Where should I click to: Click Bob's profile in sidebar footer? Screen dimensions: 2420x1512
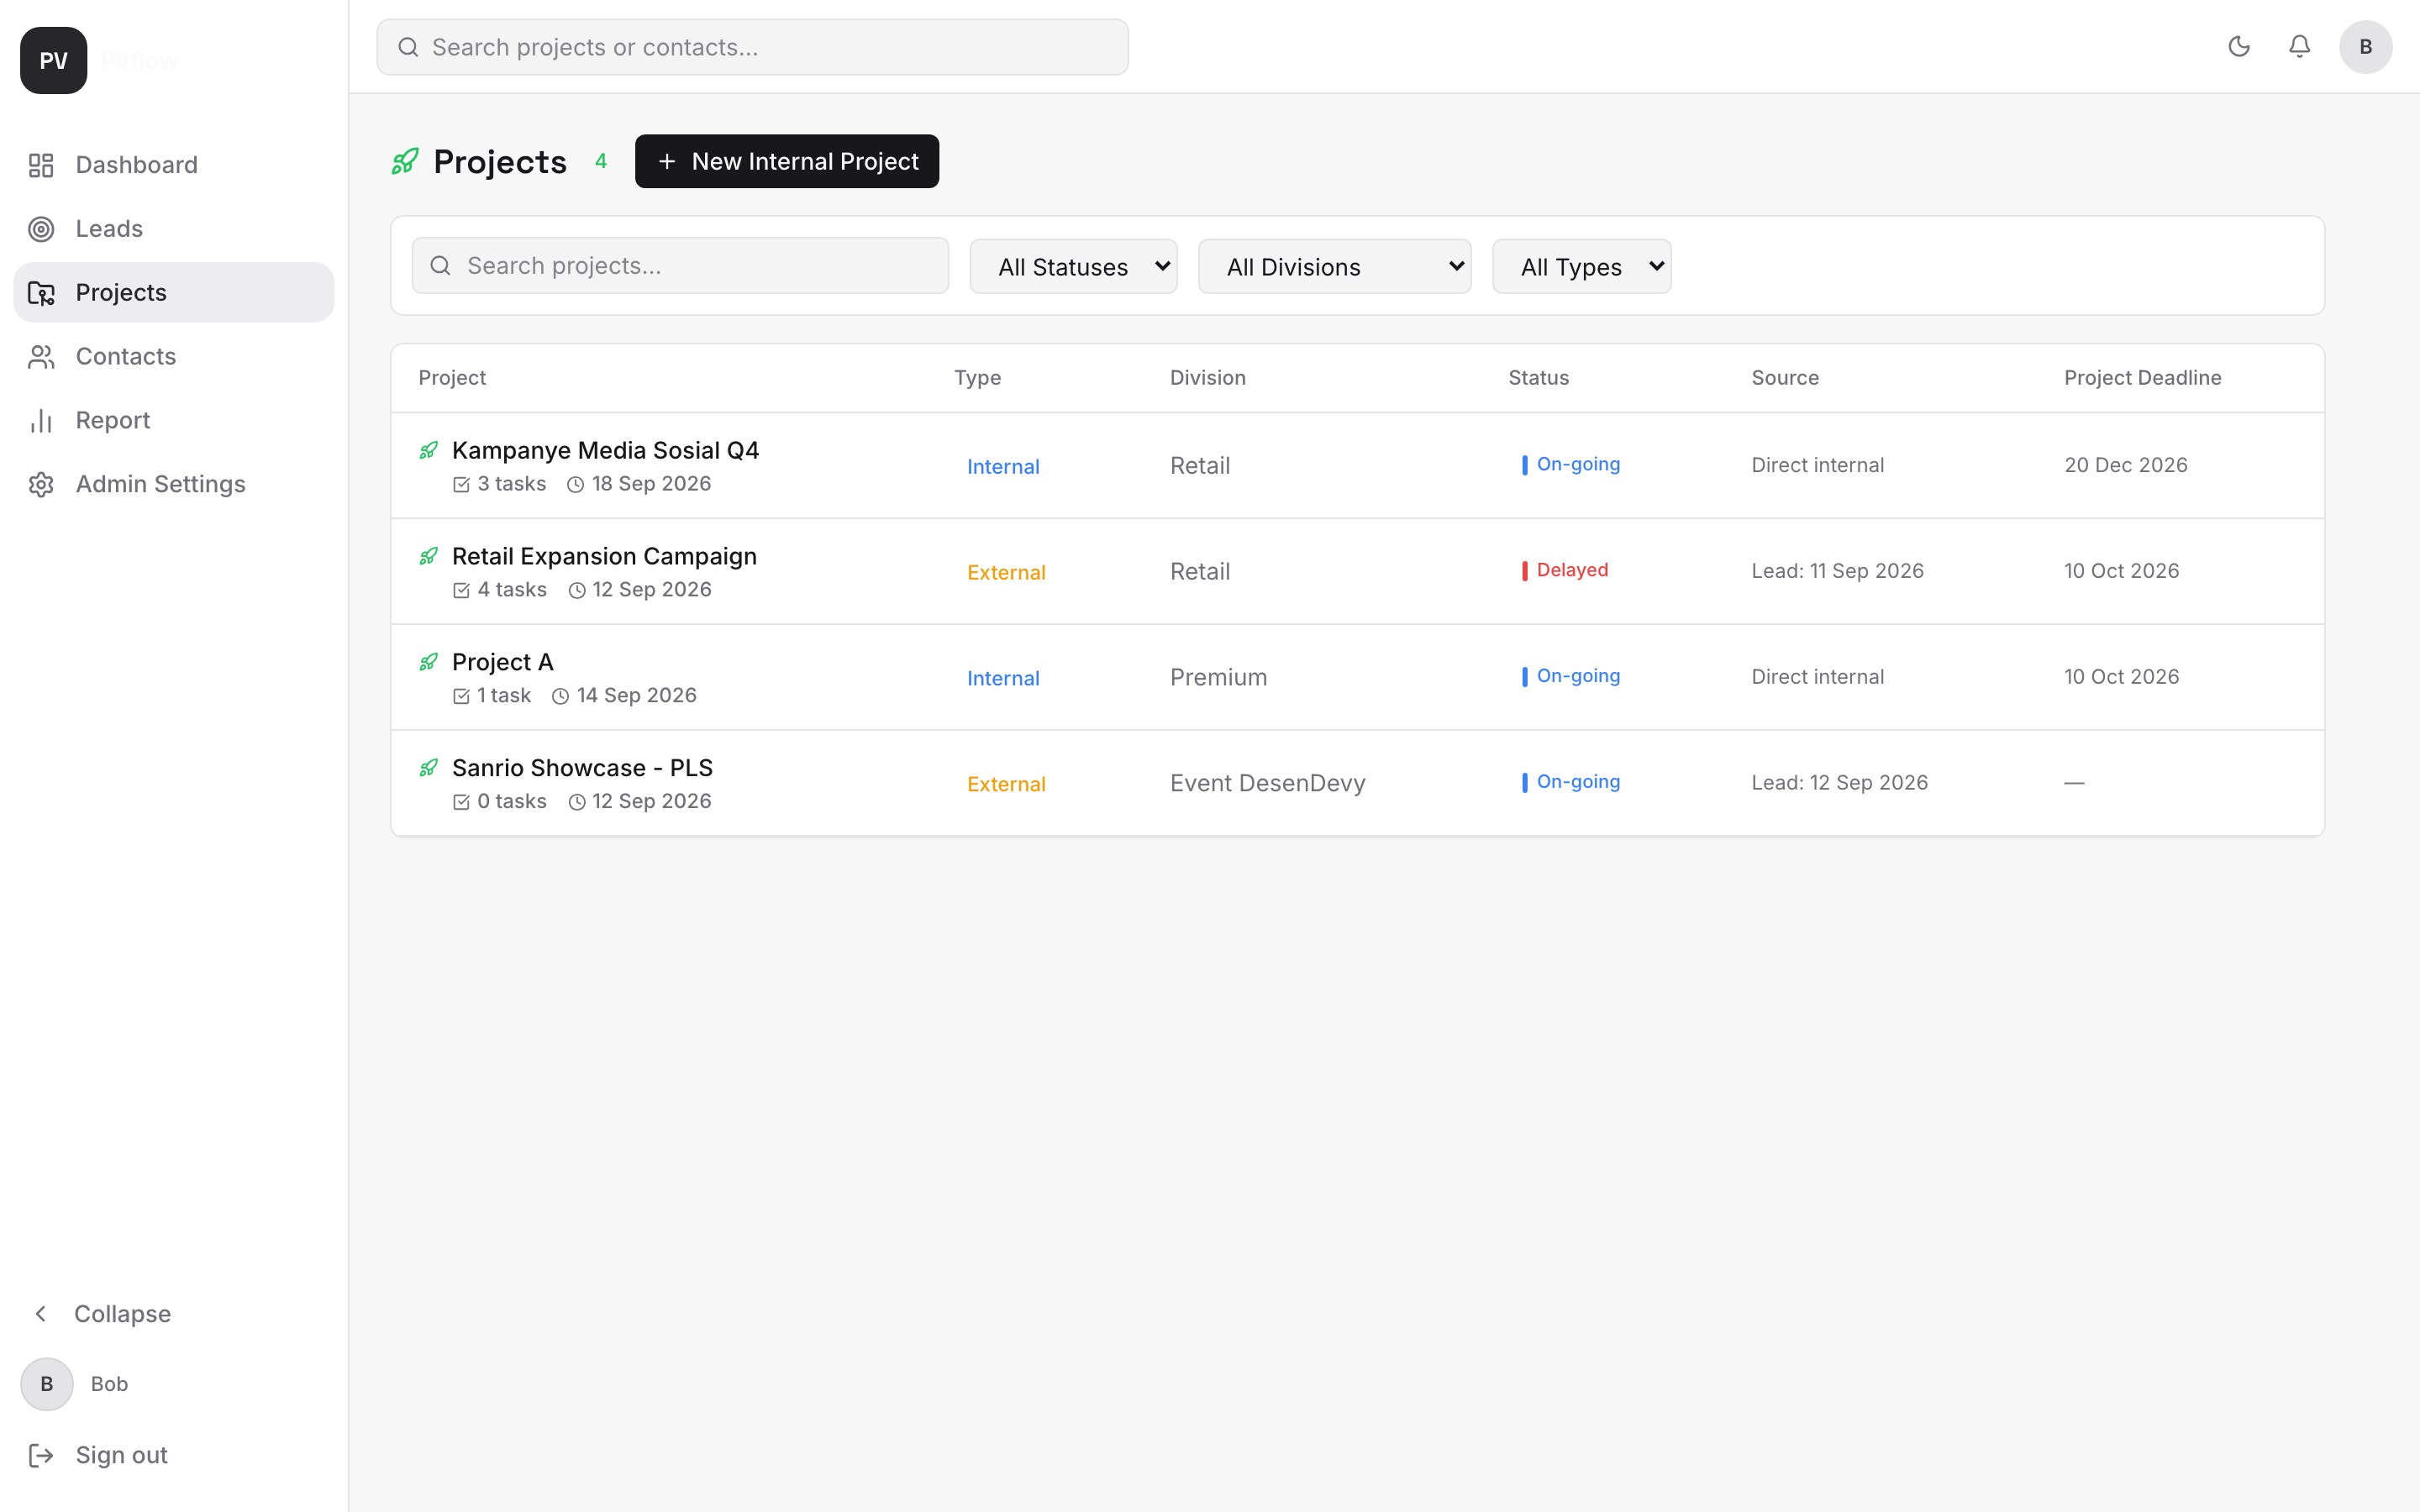[x=75, y=1384]
